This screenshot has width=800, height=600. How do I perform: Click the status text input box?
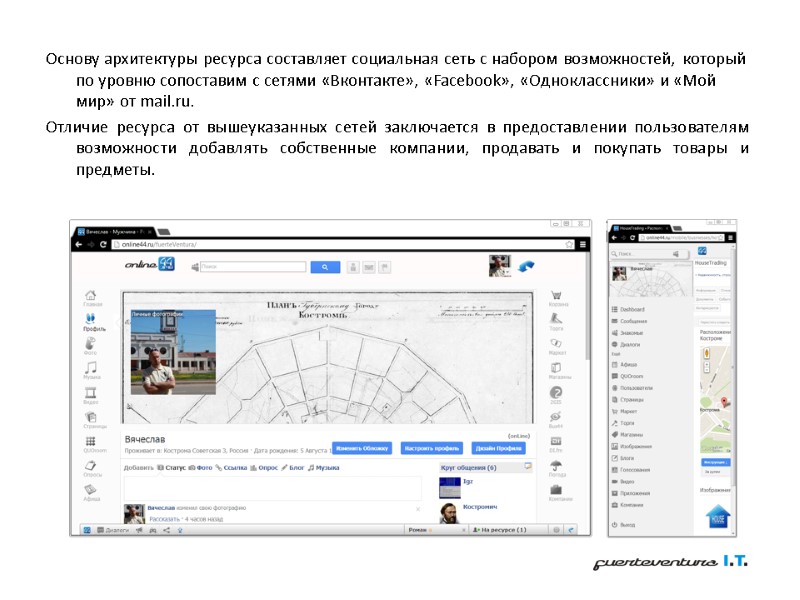(x=273, y=489)
